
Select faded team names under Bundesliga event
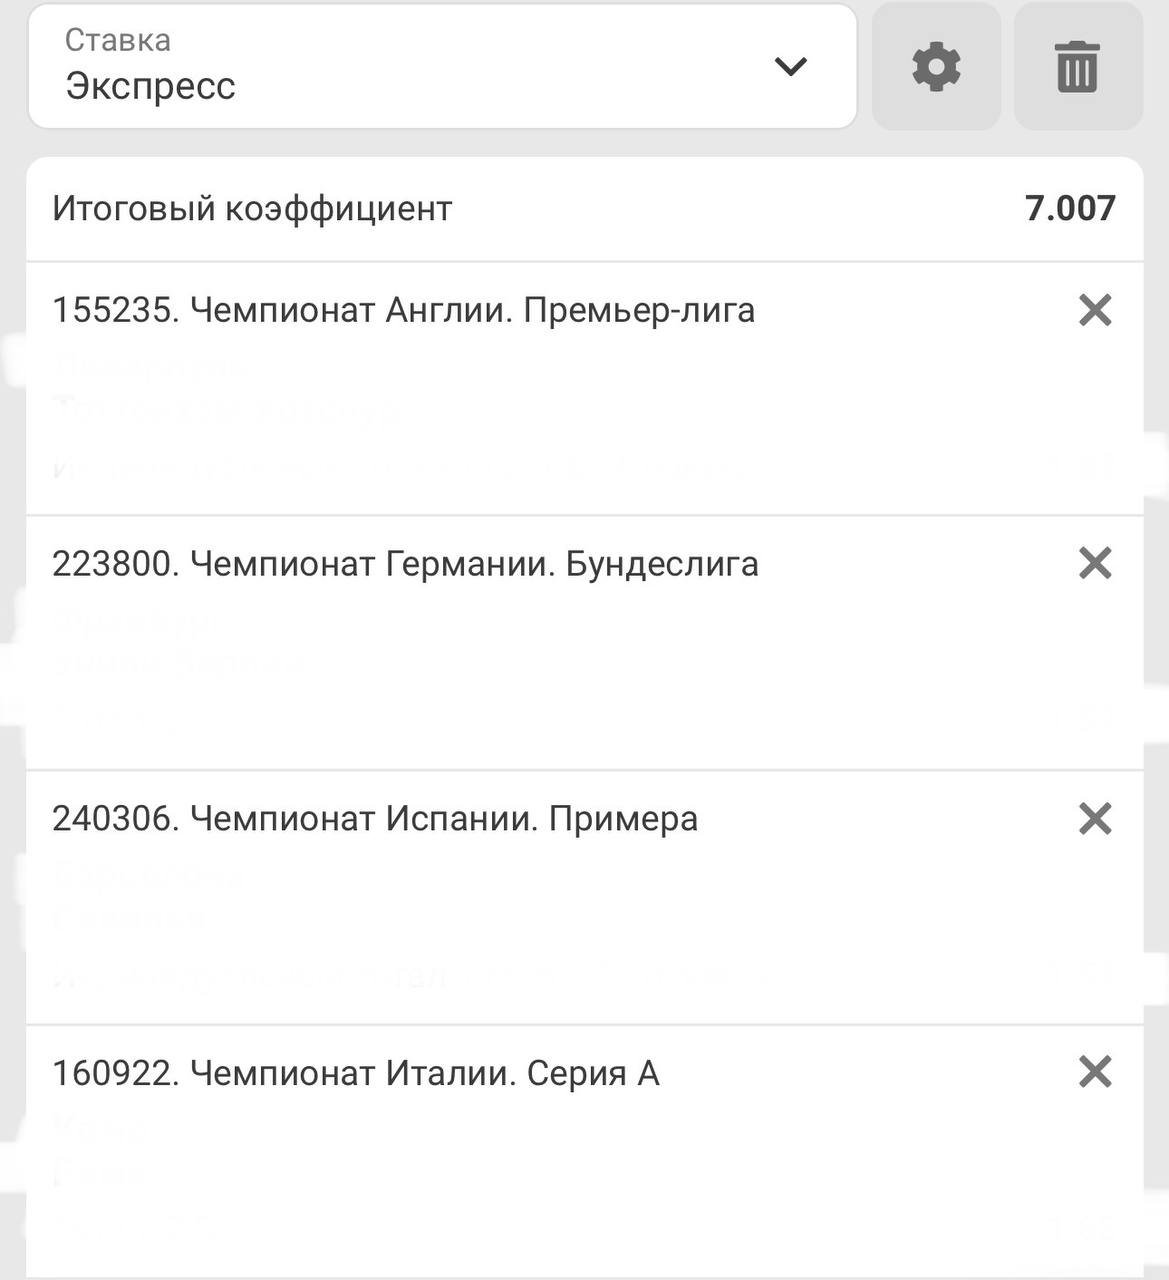pyautogui.click(x=178, y=642)
